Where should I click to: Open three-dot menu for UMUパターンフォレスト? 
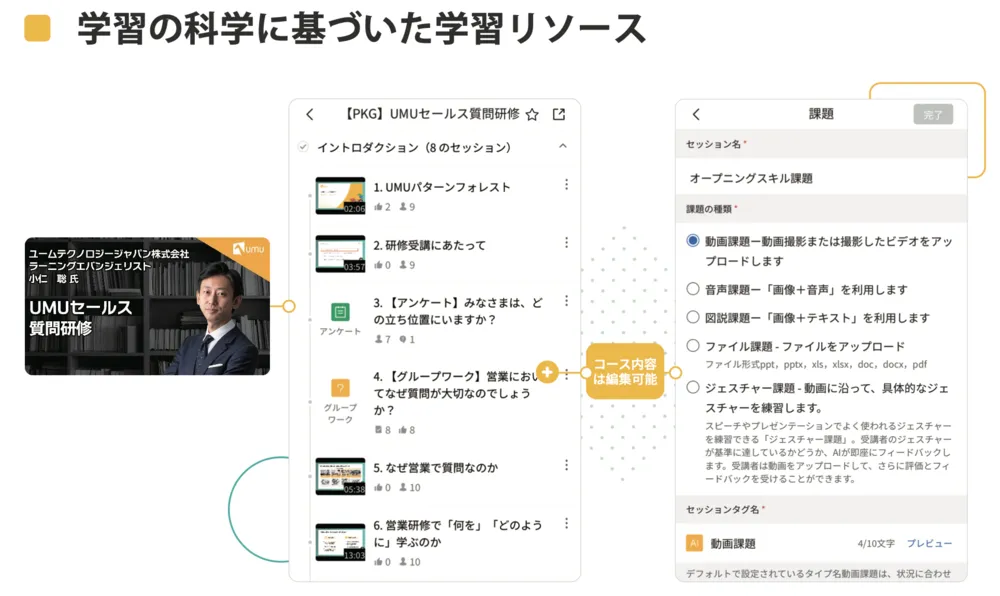(x=566, y=185)
